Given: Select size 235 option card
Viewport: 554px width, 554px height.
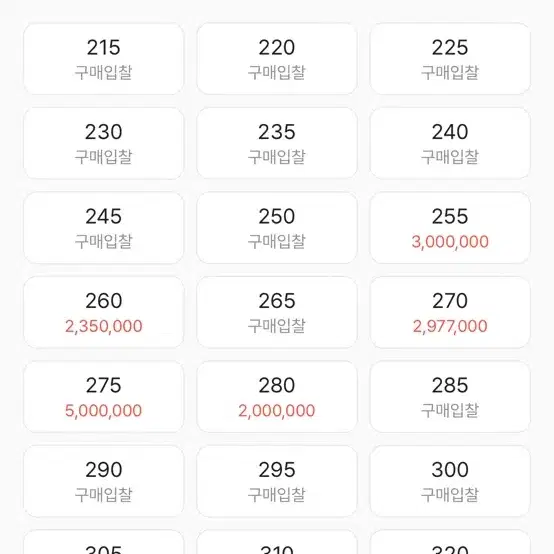Looking at the screenshot, I should [x=277, y=143].
